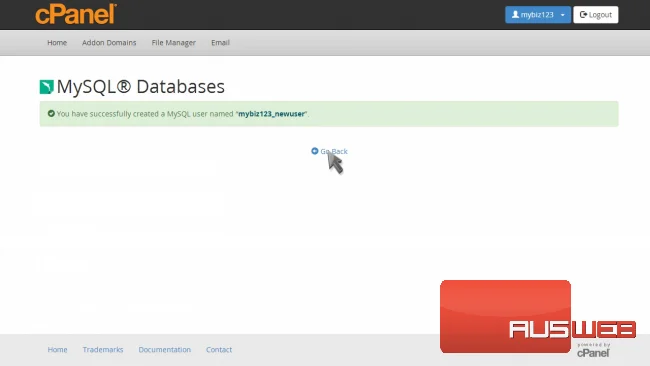Image resolution: width=650 pixels, height=366 pixels.
Task: Click the Logout button
Action: pos(596,15)
